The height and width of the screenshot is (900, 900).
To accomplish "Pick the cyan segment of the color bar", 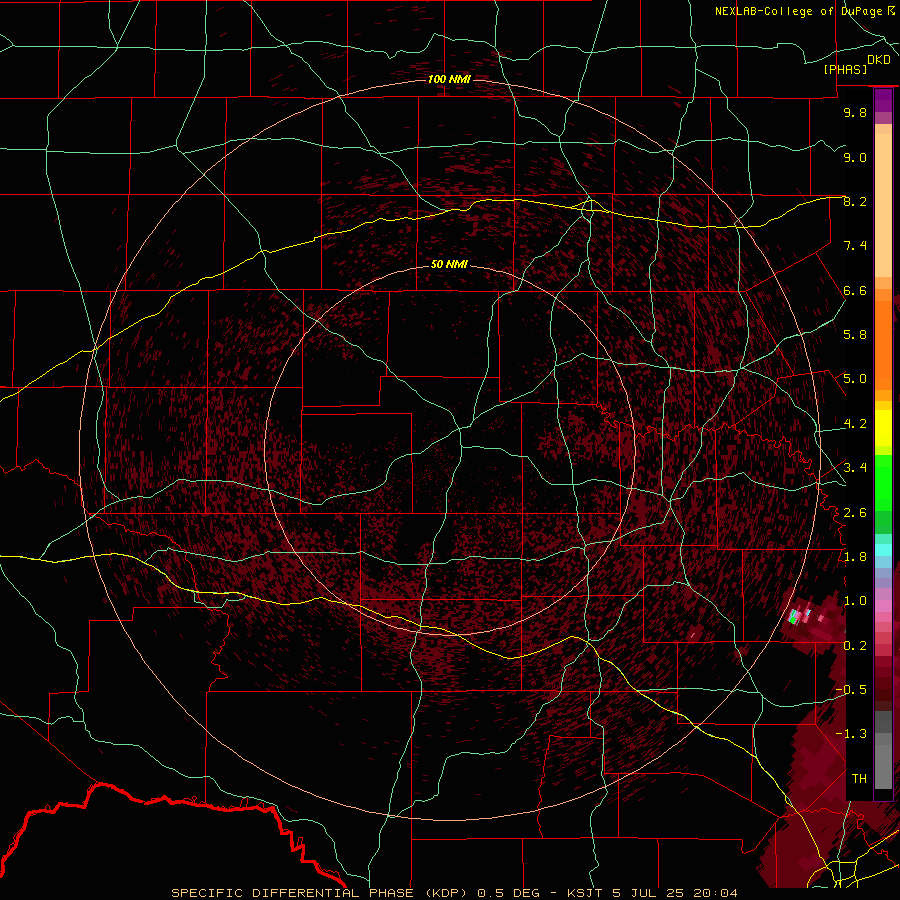I will point(883,549).
